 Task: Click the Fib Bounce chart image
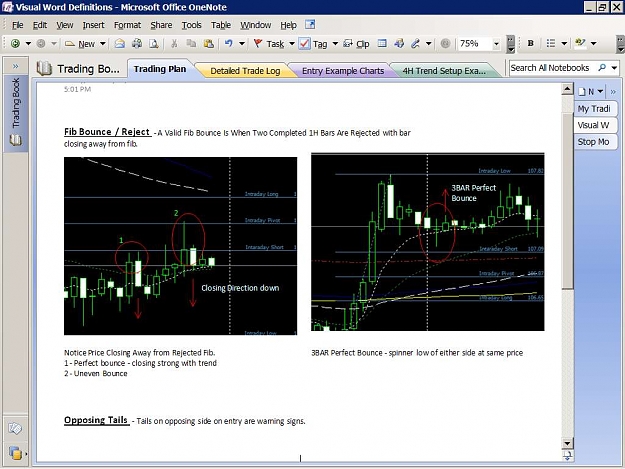click(181, 246)
